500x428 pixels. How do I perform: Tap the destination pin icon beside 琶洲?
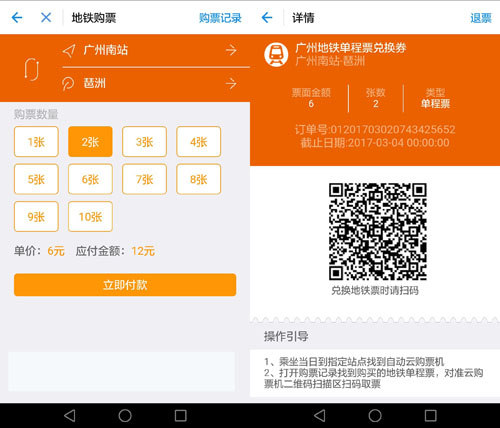(x=68, y=83)
